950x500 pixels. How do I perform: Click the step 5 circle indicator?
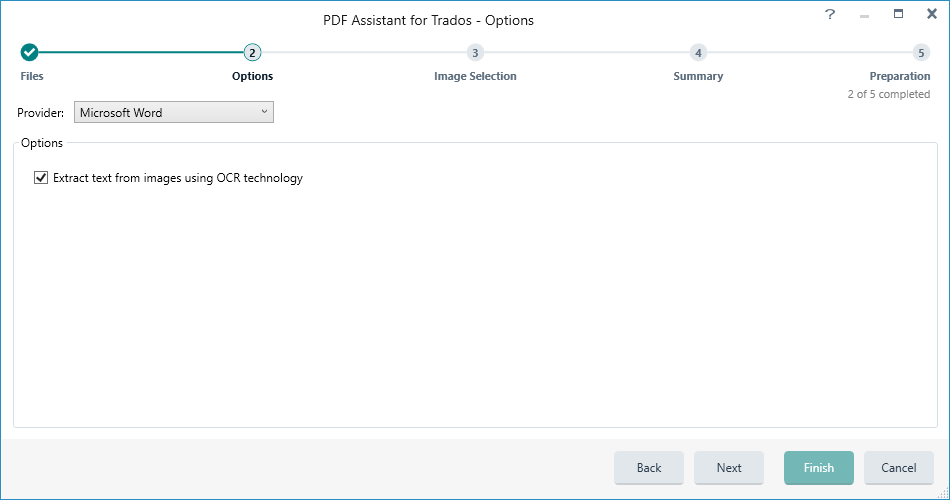click(x=921, y=53)
